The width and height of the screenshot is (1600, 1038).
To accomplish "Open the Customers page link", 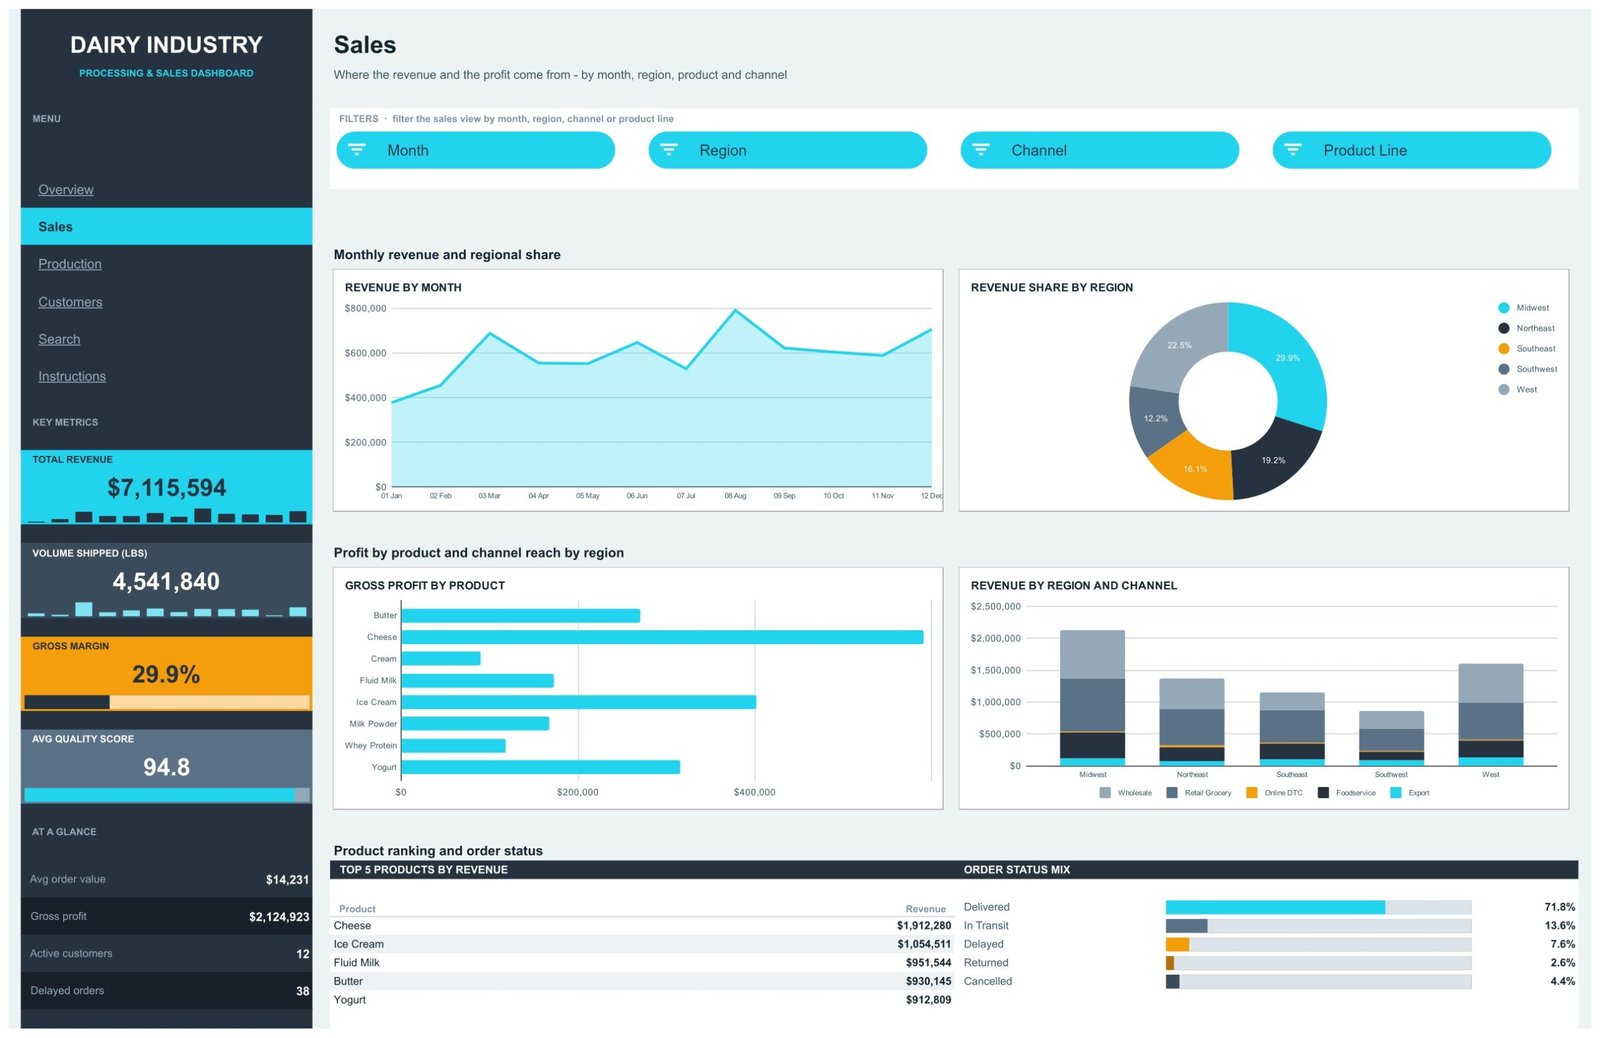I will (x=70, y=302).
